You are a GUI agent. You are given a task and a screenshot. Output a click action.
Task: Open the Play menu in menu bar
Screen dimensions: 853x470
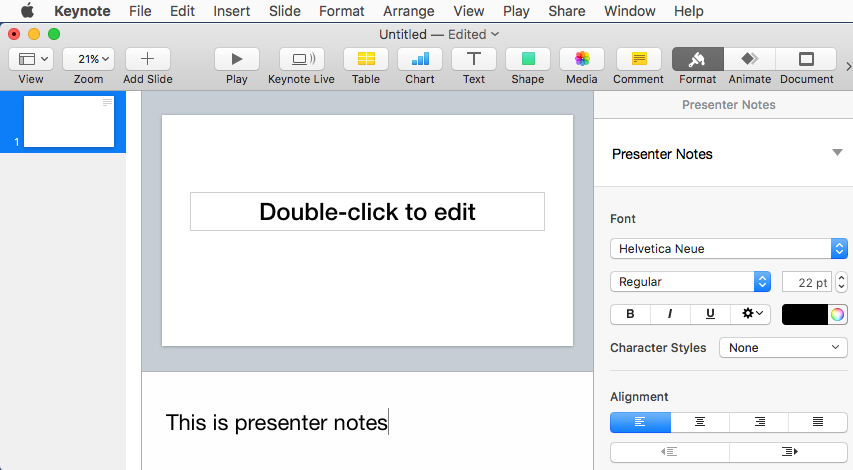coord(516,11)
